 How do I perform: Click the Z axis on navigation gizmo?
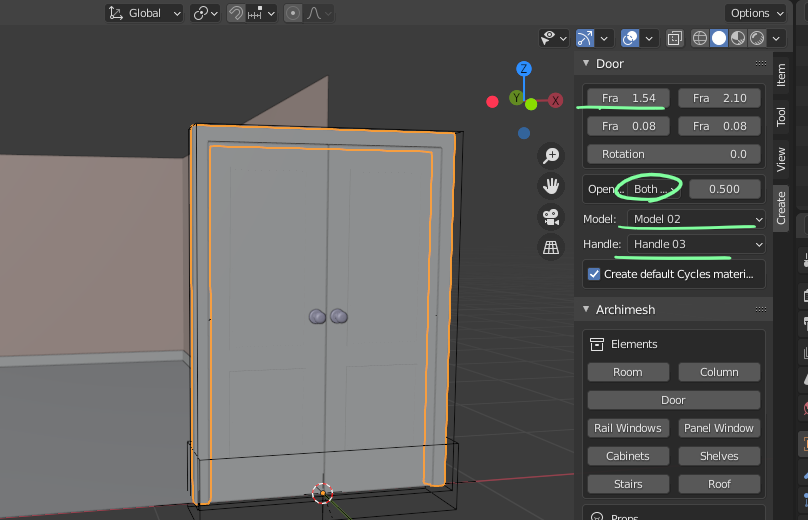tap(524, 69)
